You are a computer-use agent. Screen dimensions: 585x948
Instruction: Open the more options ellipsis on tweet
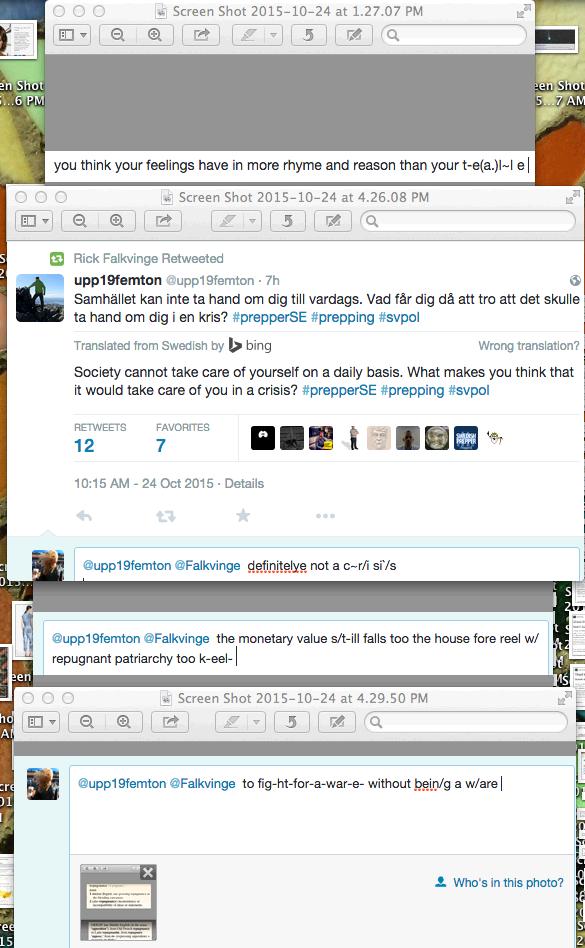pos(325,516)
